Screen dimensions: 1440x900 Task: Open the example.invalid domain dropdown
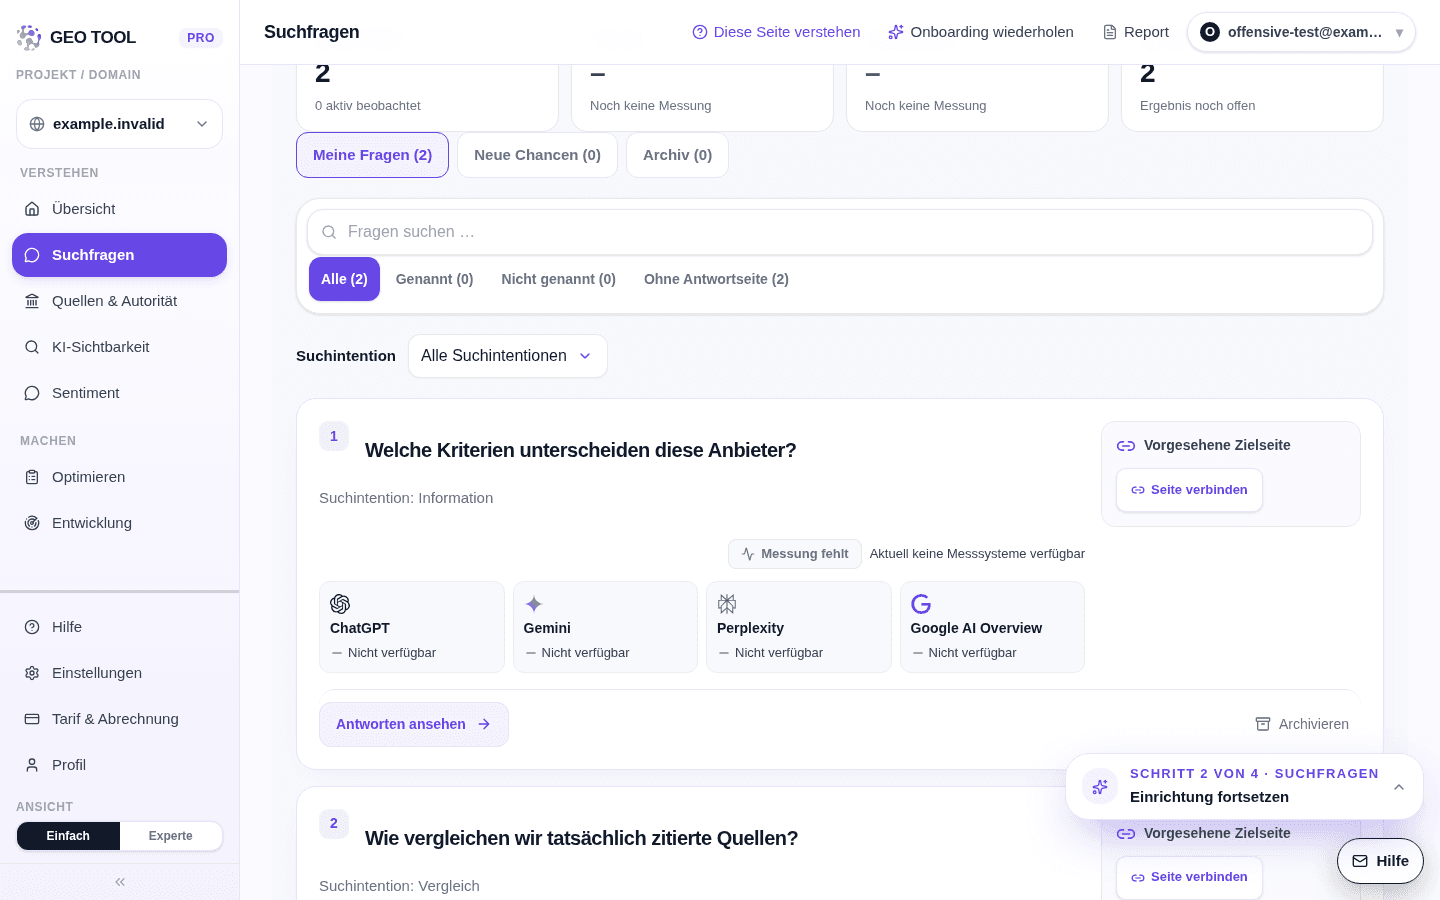pos(119,124)
